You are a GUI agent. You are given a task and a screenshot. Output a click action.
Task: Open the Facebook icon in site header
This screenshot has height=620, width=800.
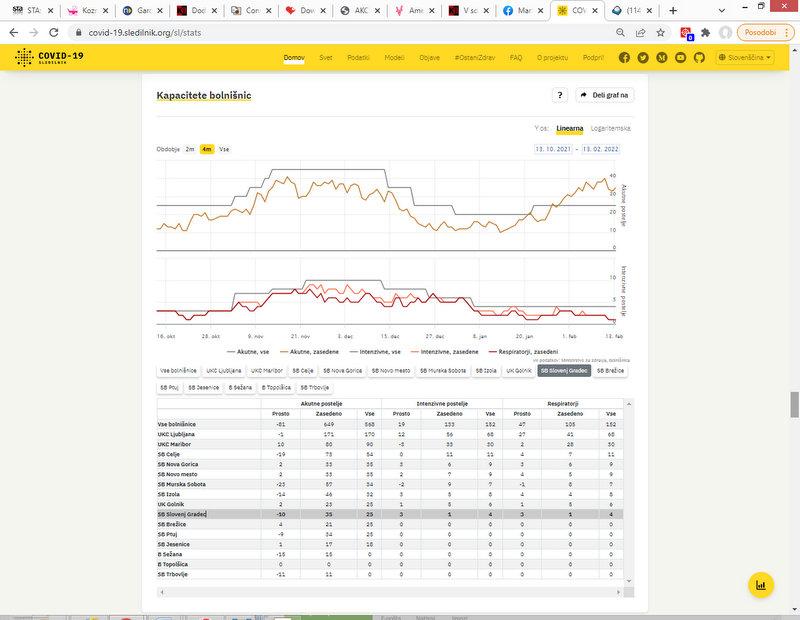point(624,58)
